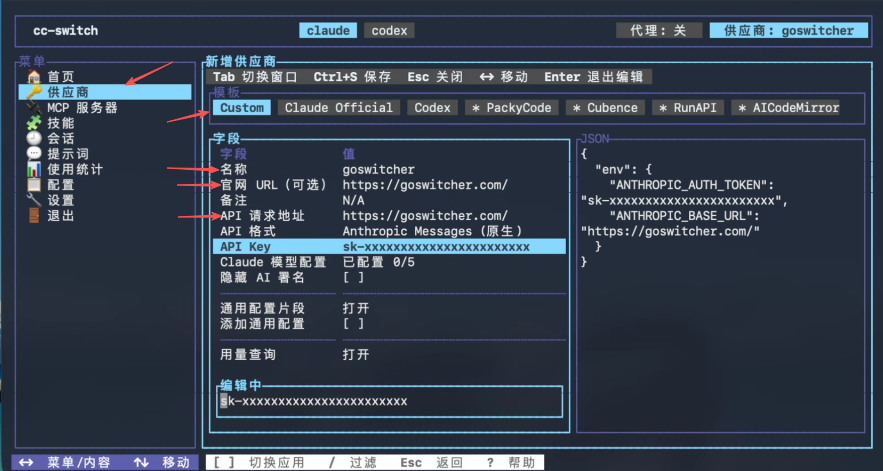Viewport: 883px width, 471px height.
Task: Click the Esc 返回 footer hint
Action: click(431, 463)
